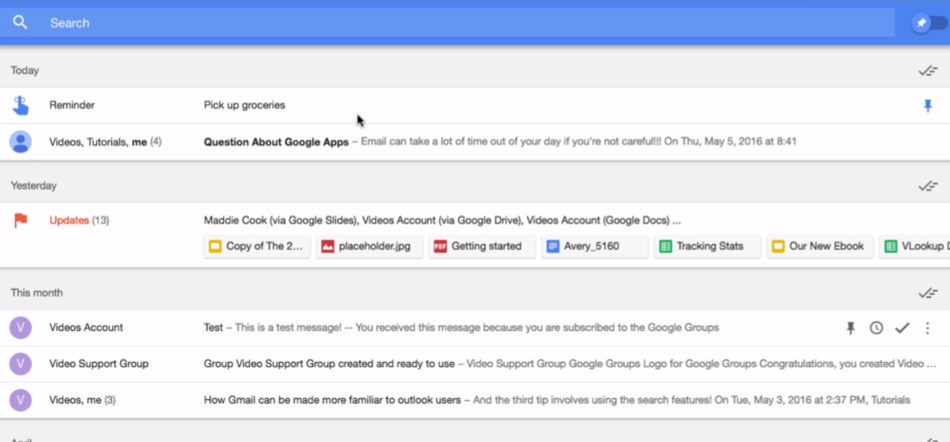This screenshot has height=442, width=950.
Task: Open Copy of The 2... attachment
Action: 257,246
